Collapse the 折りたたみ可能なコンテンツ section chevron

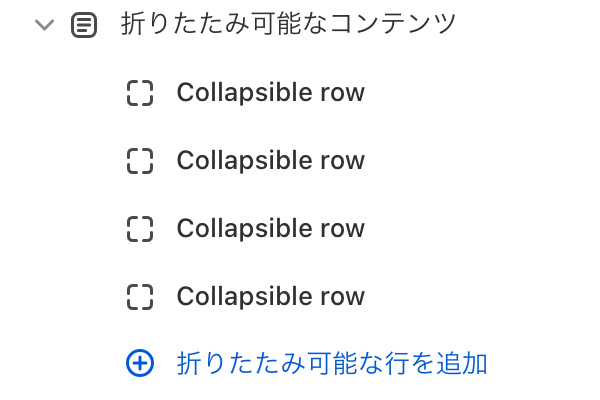pos(43,25)
